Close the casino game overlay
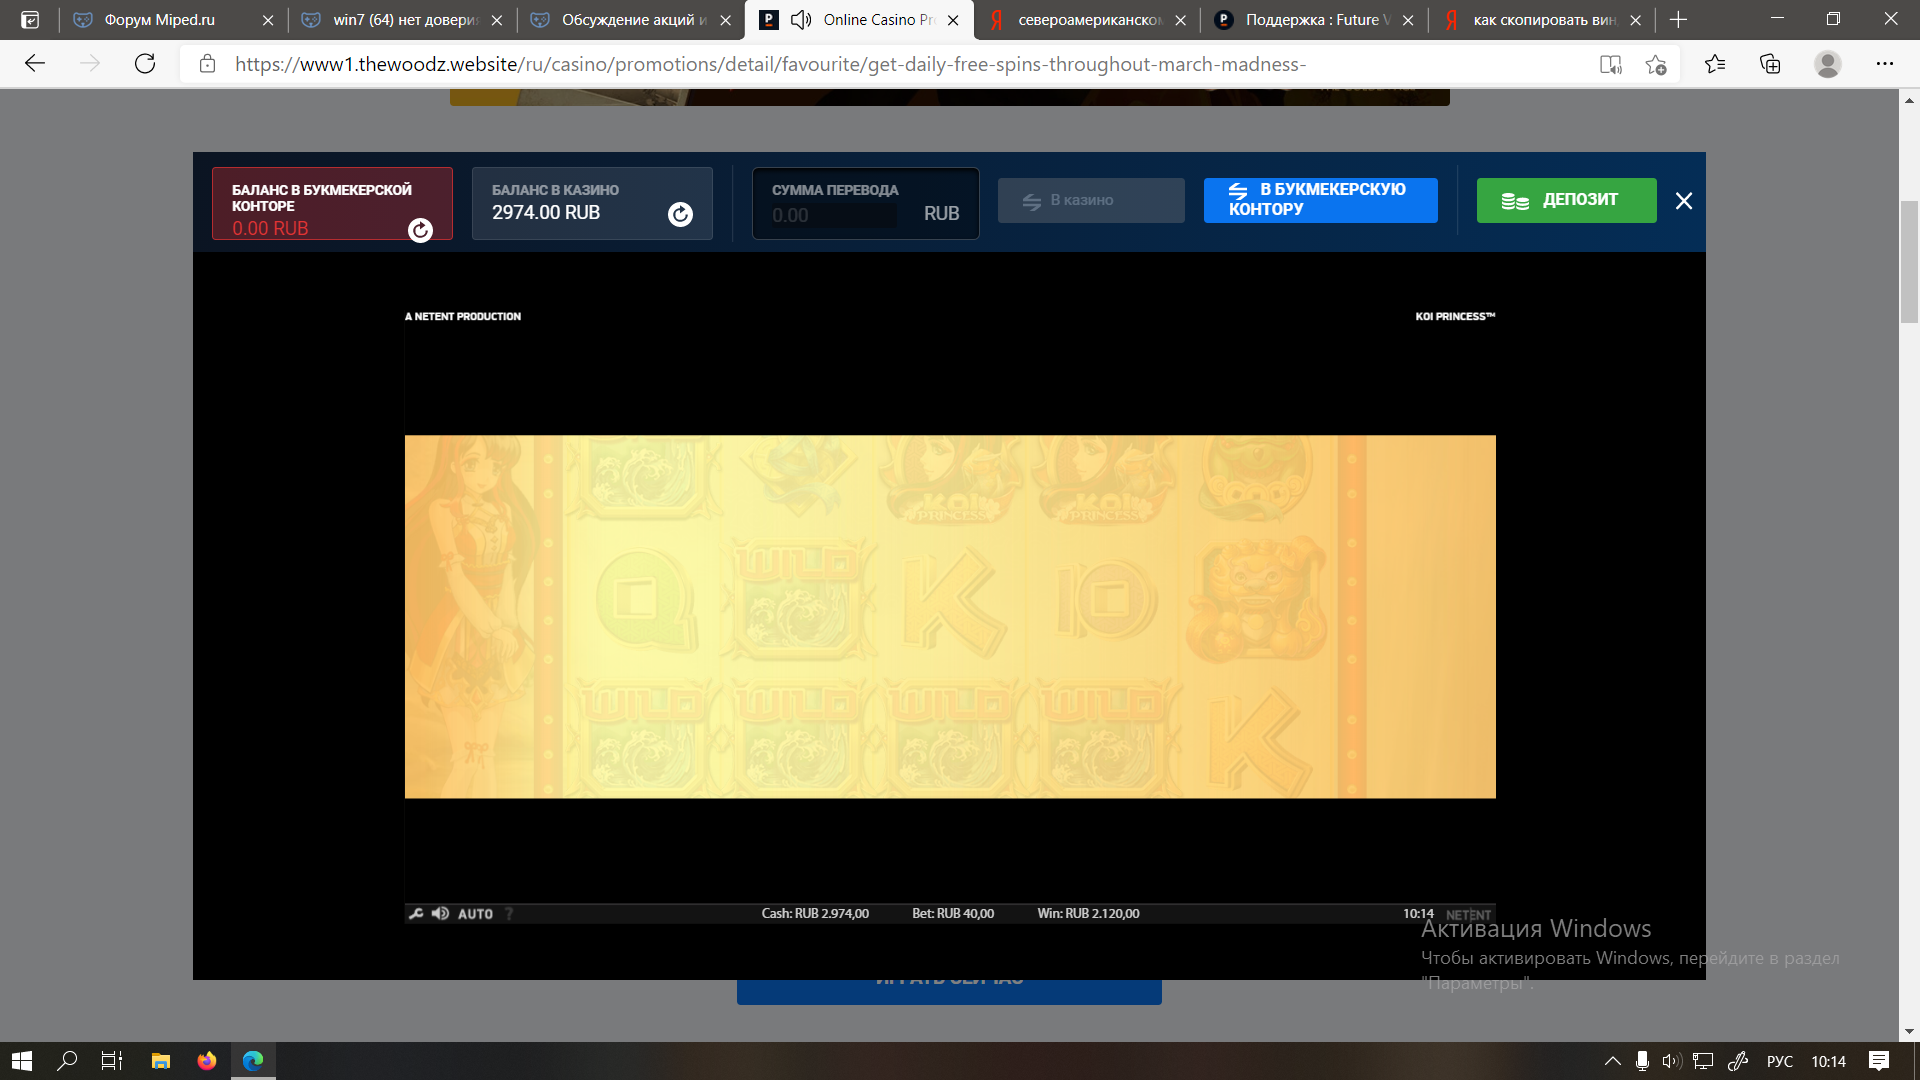Screen dimensions: 1920x1080 click(x=1684, y=201)
